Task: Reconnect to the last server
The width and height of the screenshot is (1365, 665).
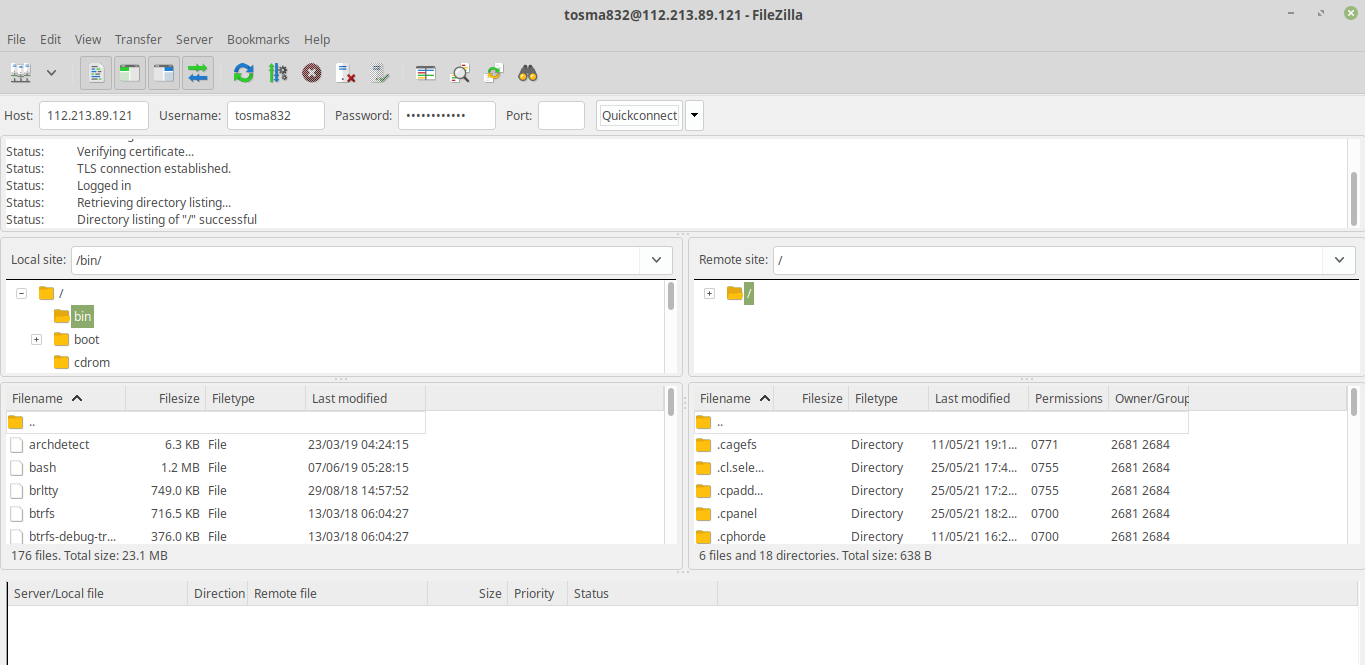Action: (x=380, y=73)
